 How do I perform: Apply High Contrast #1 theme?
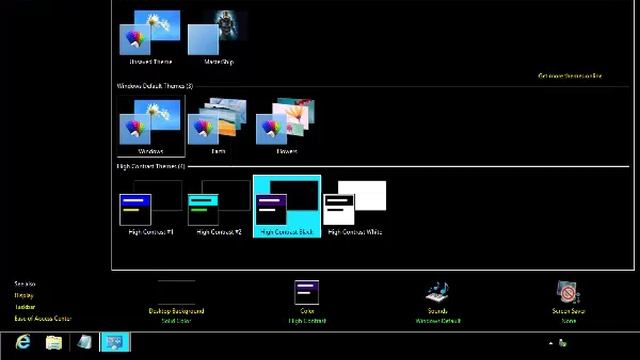[151, 207]
